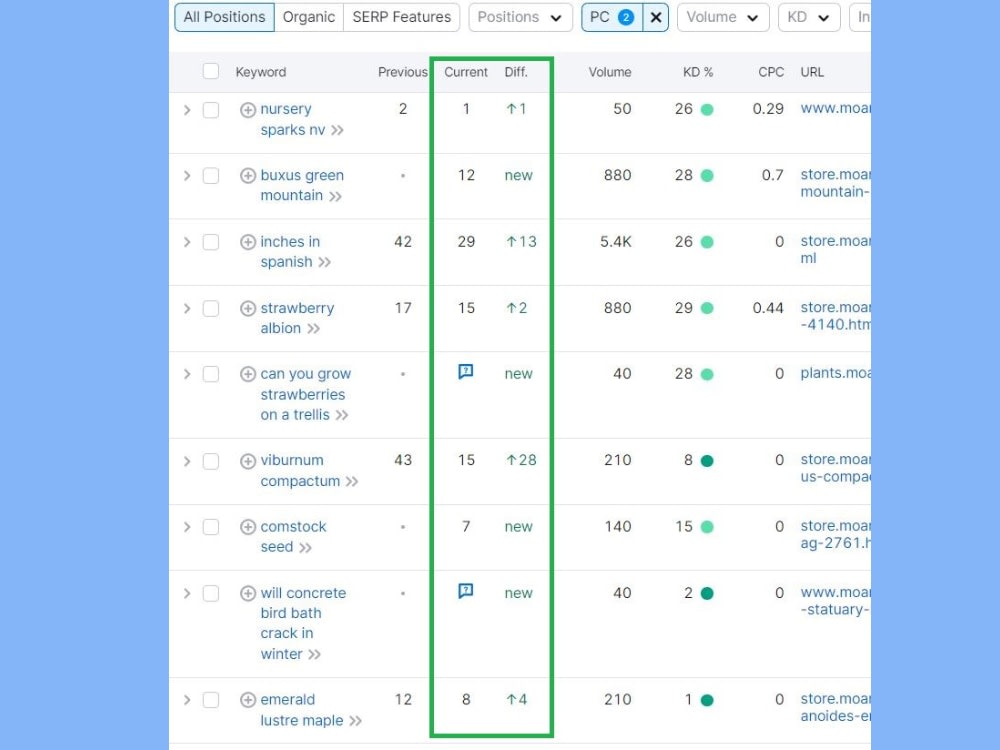
Task: Click double-arrow icon after crack in winter
Action: pyautogui.click(x=314, y=655)
